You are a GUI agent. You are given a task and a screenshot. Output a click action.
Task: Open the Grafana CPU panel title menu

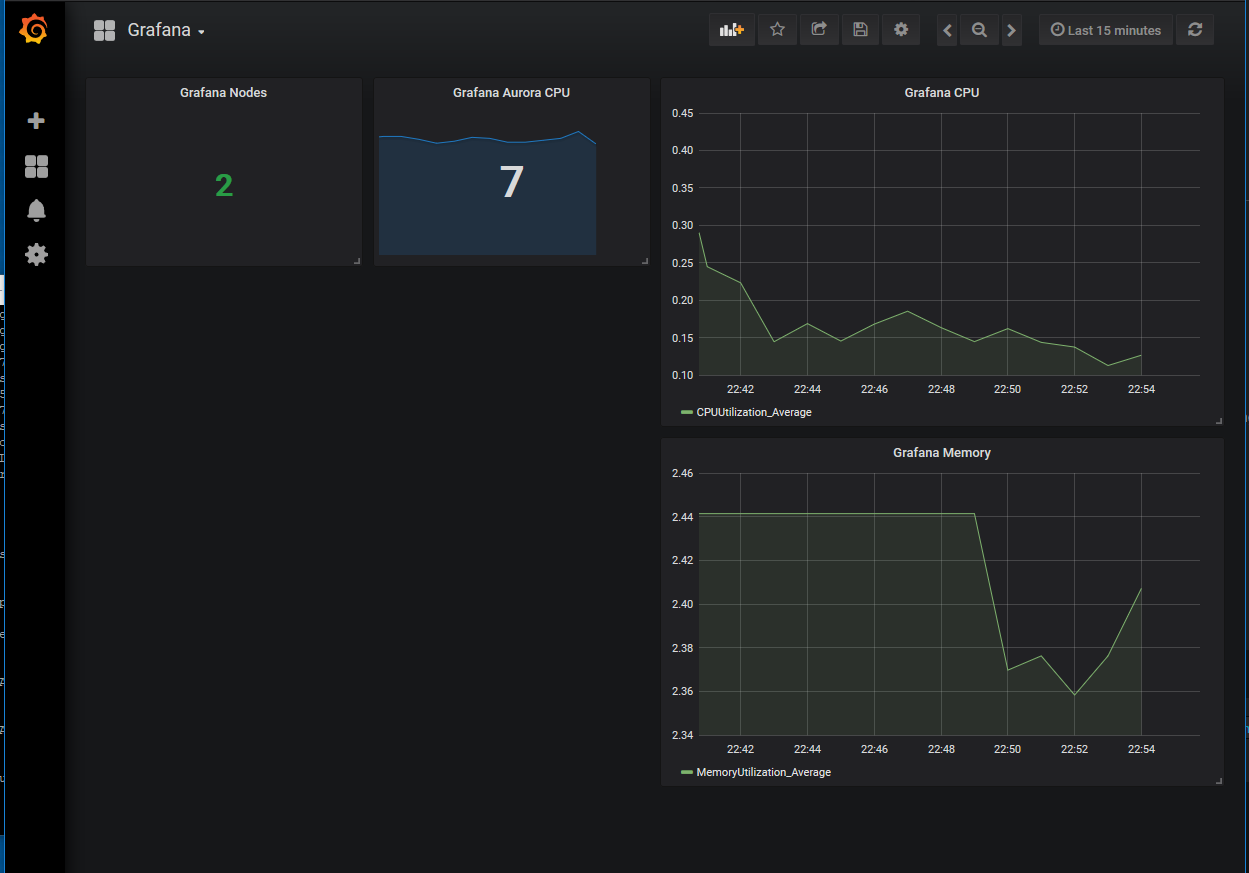941,93
